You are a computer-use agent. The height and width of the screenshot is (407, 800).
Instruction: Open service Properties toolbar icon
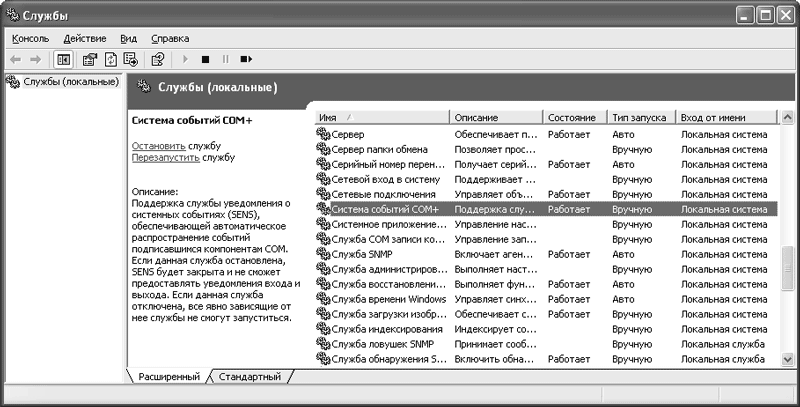(x=90, y=60)
